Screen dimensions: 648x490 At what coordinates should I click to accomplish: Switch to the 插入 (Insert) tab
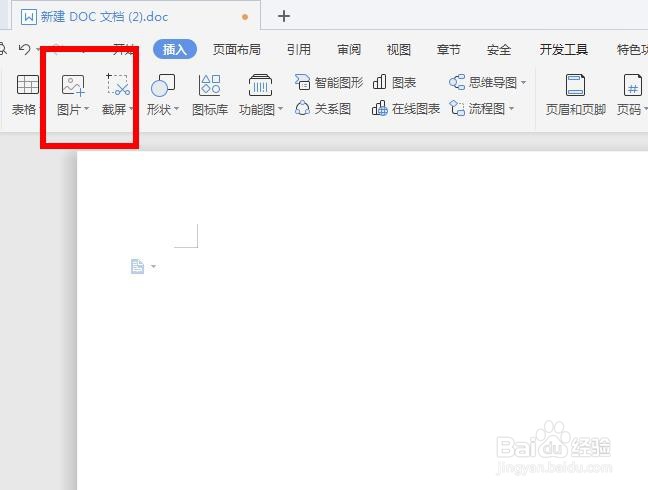pos(174,50)
